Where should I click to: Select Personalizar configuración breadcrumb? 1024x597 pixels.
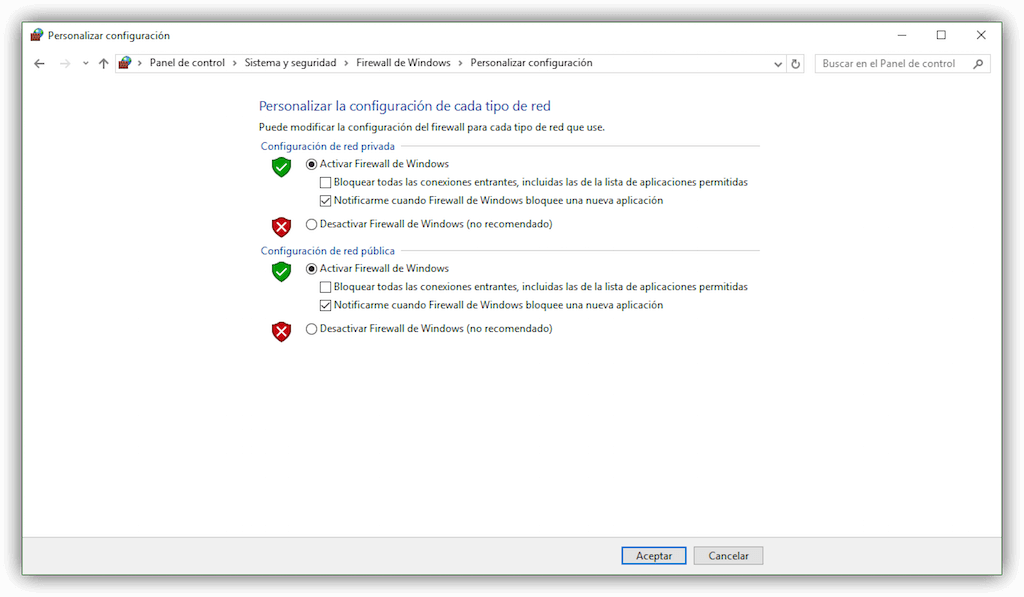click(x=531, y=63)
